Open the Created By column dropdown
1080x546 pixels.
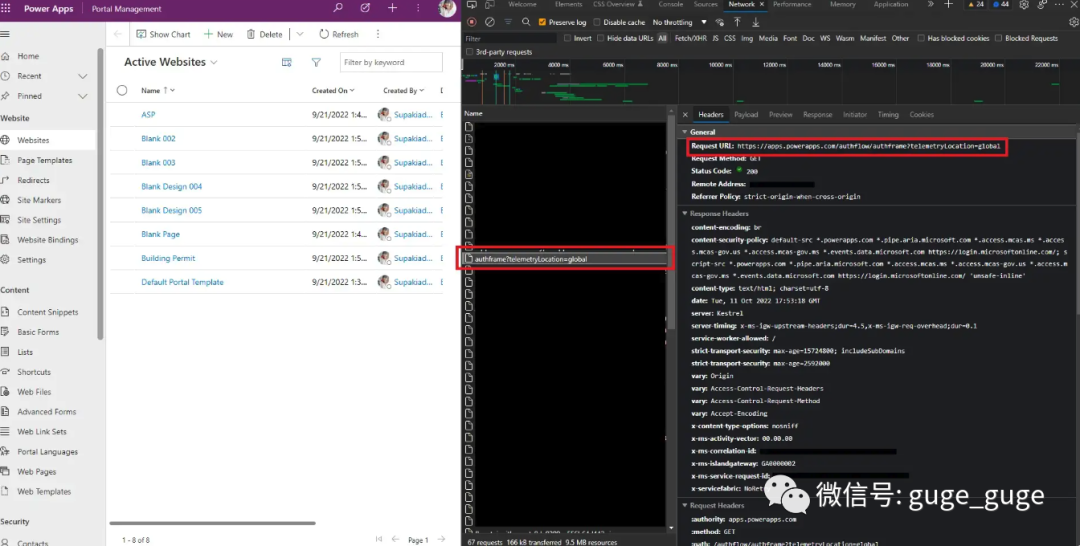(422, 90)
